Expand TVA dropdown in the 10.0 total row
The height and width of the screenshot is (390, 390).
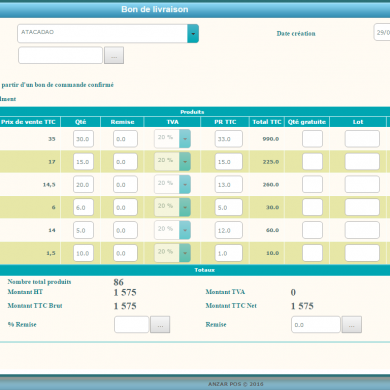185,253
